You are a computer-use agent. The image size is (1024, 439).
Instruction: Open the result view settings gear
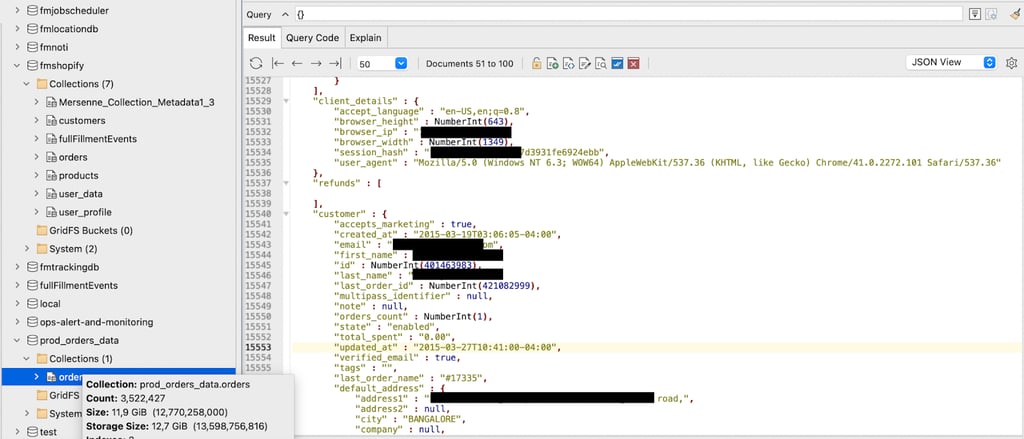1012,63
